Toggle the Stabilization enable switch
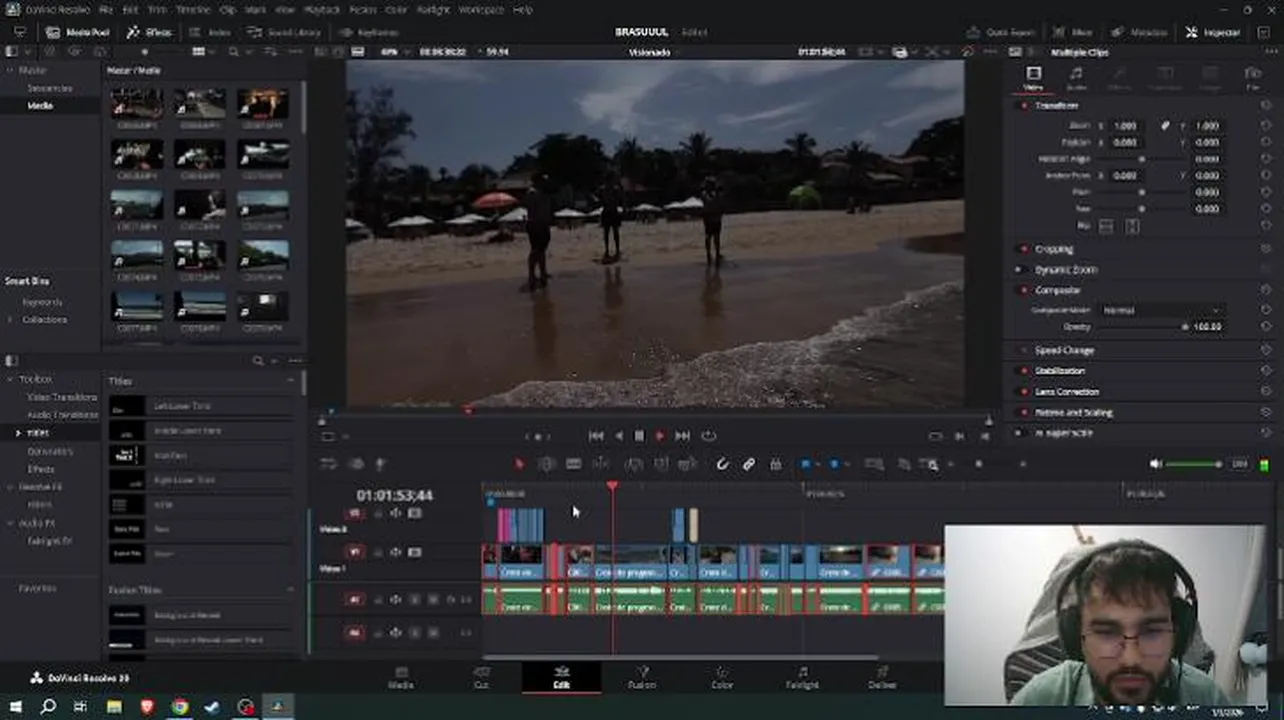The height and width of the screenshot is (720, 1284). coord(1023,371)
